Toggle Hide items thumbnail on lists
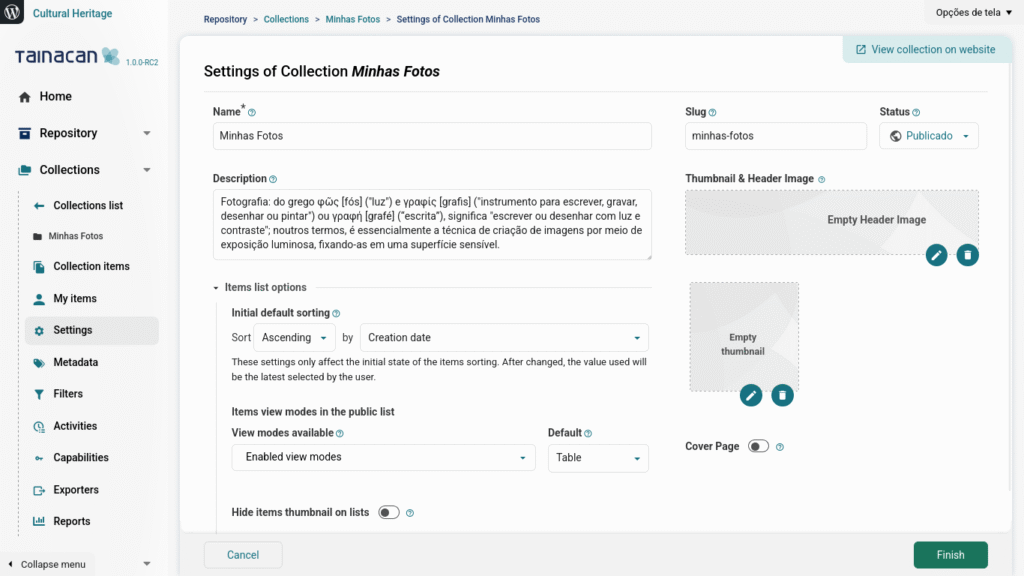1024x576 pixels. point(388,512)
